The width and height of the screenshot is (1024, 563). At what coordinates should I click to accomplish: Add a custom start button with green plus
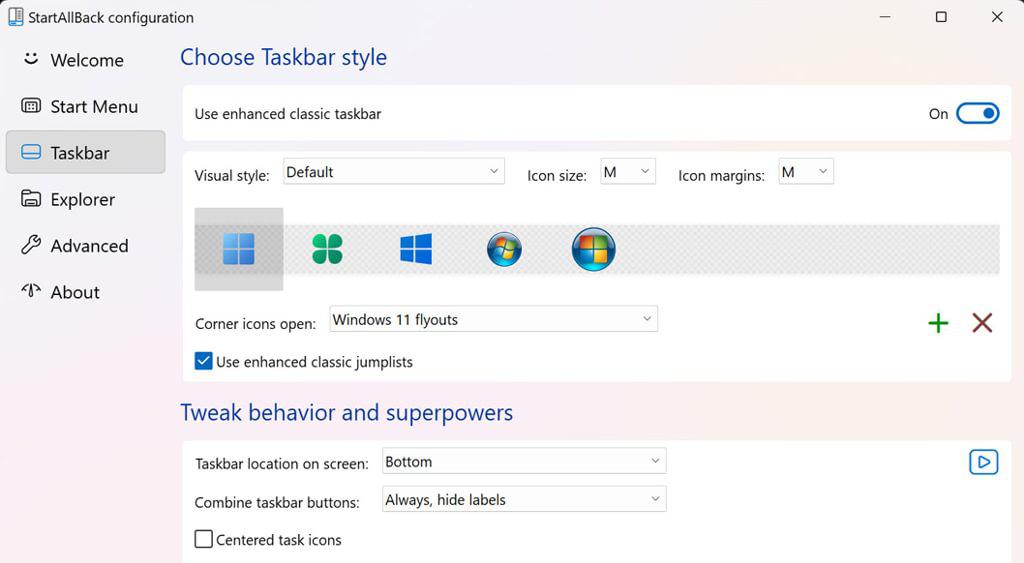coord(938,323)
